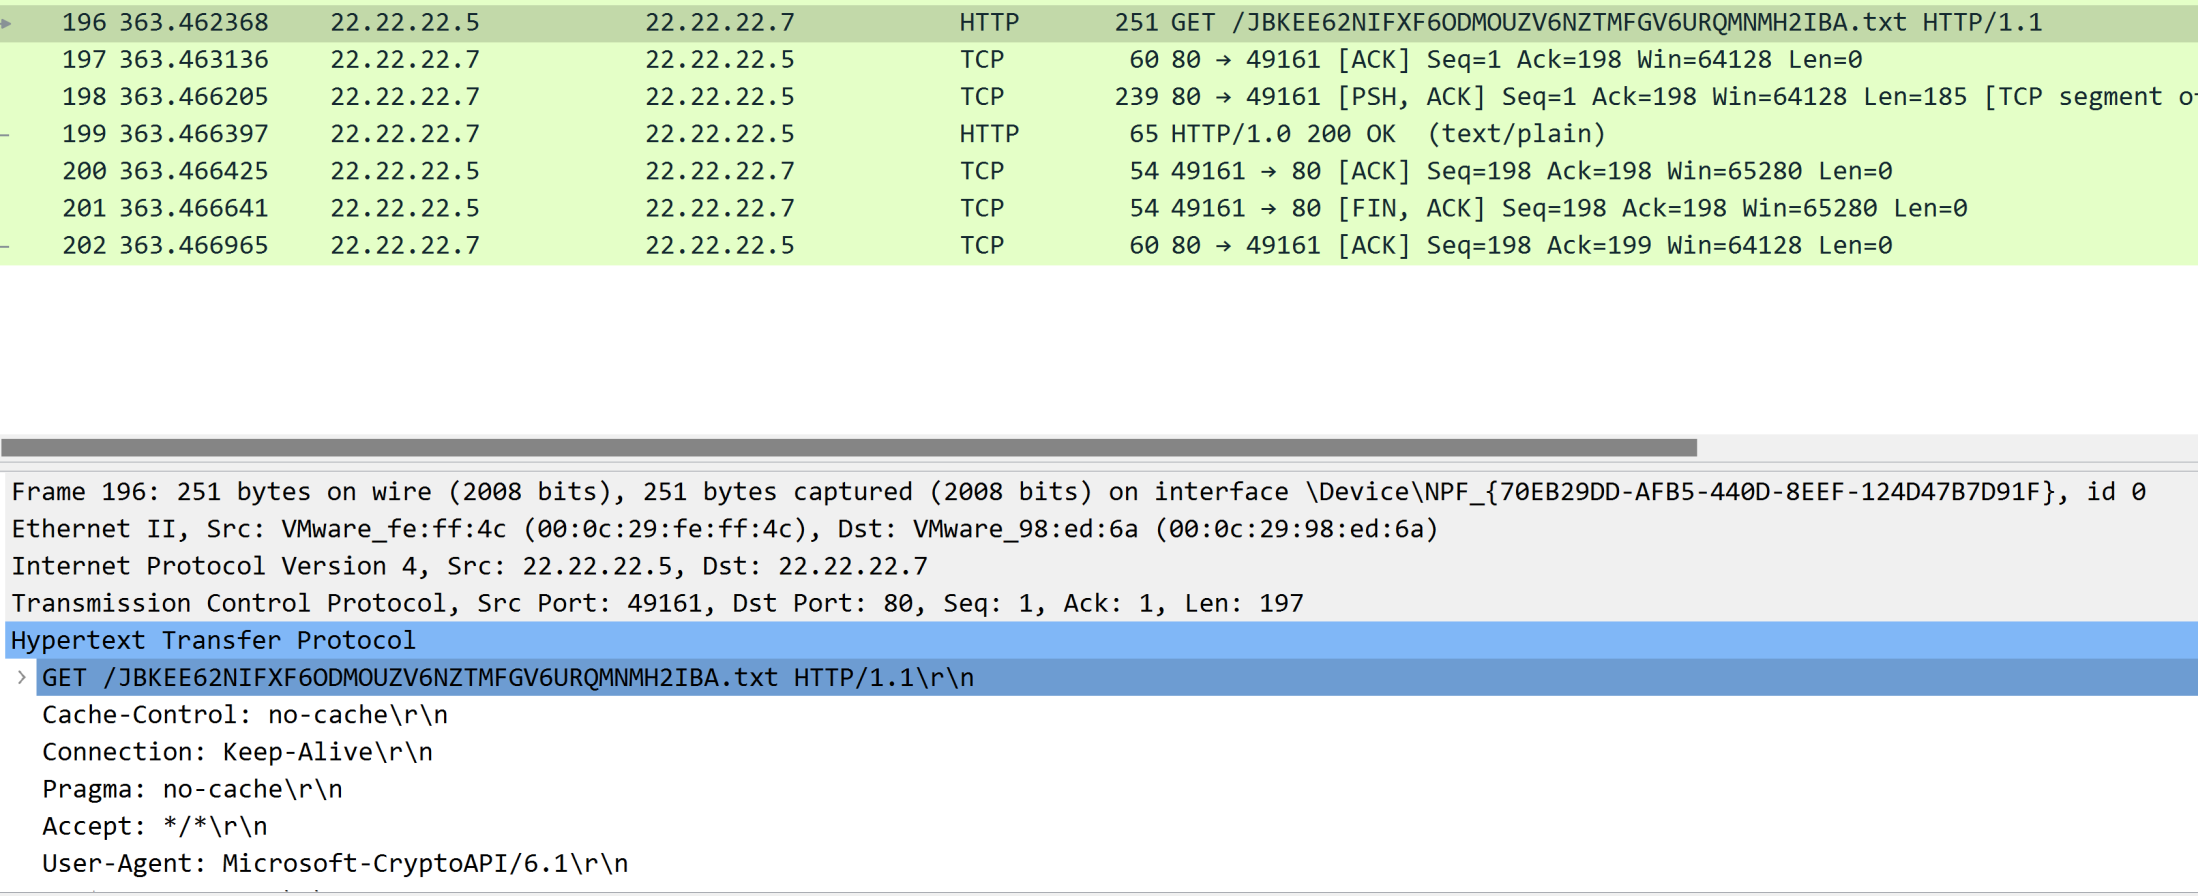Select the GET request line text

click(x=507, y=678)
